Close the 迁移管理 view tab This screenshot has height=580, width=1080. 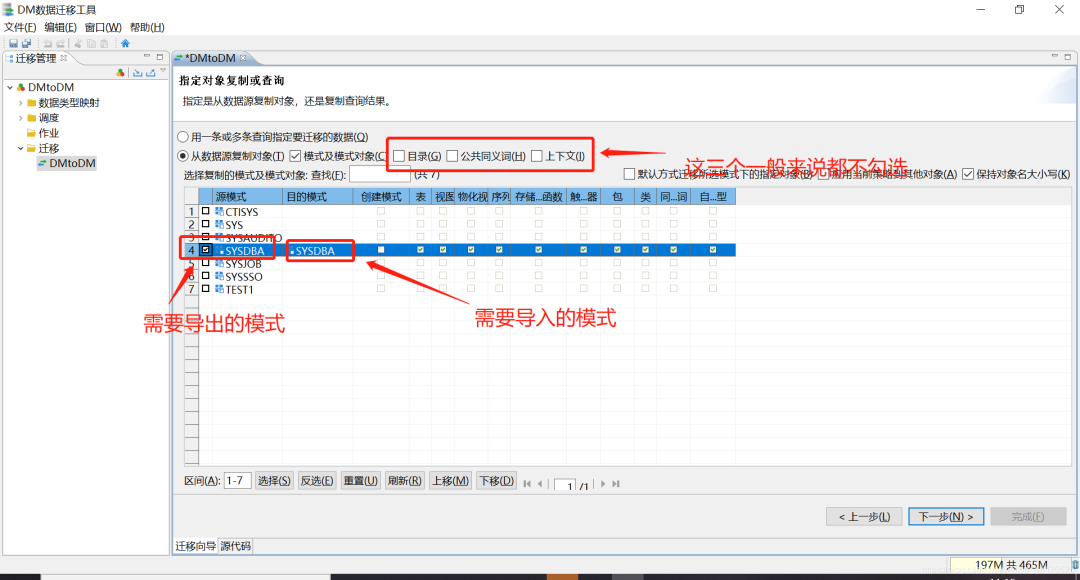(x=63, y=58)
